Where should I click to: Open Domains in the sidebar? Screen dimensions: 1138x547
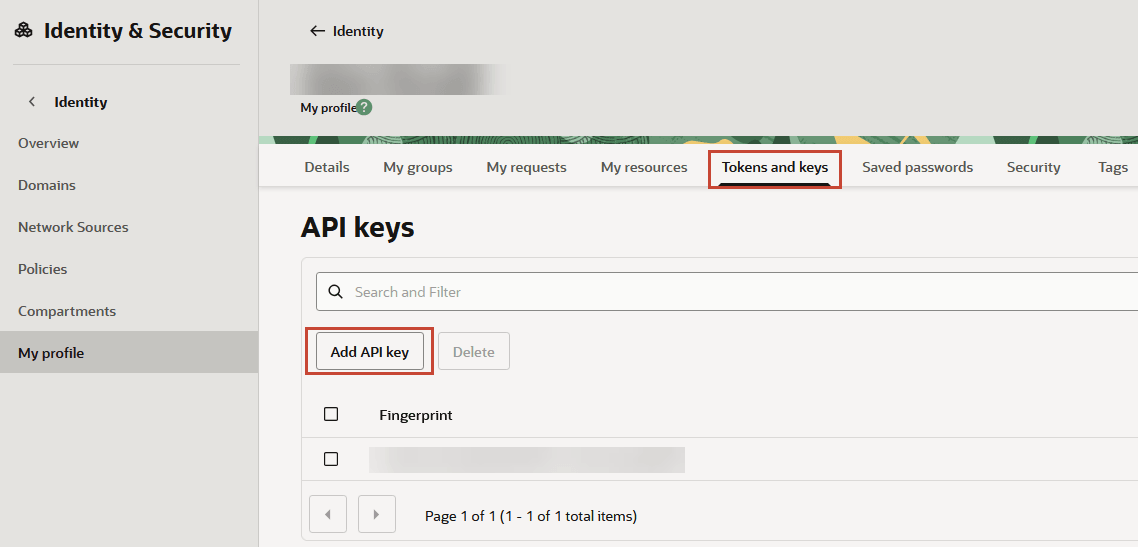click(x=46, y=185)
